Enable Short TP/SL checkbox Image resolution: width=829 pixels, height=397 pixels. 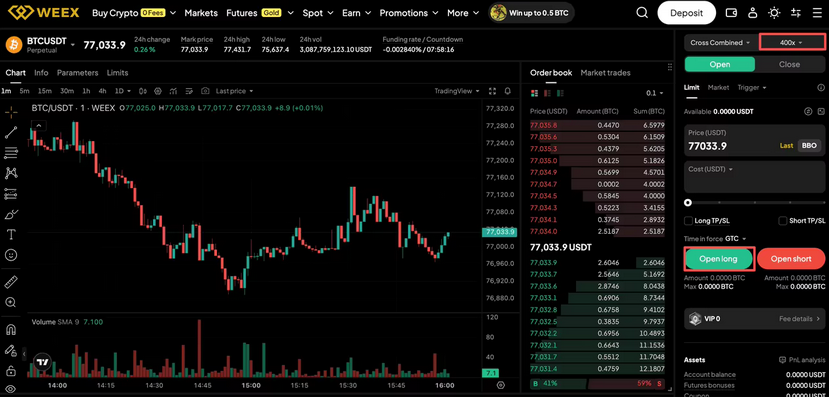point(783,220)
